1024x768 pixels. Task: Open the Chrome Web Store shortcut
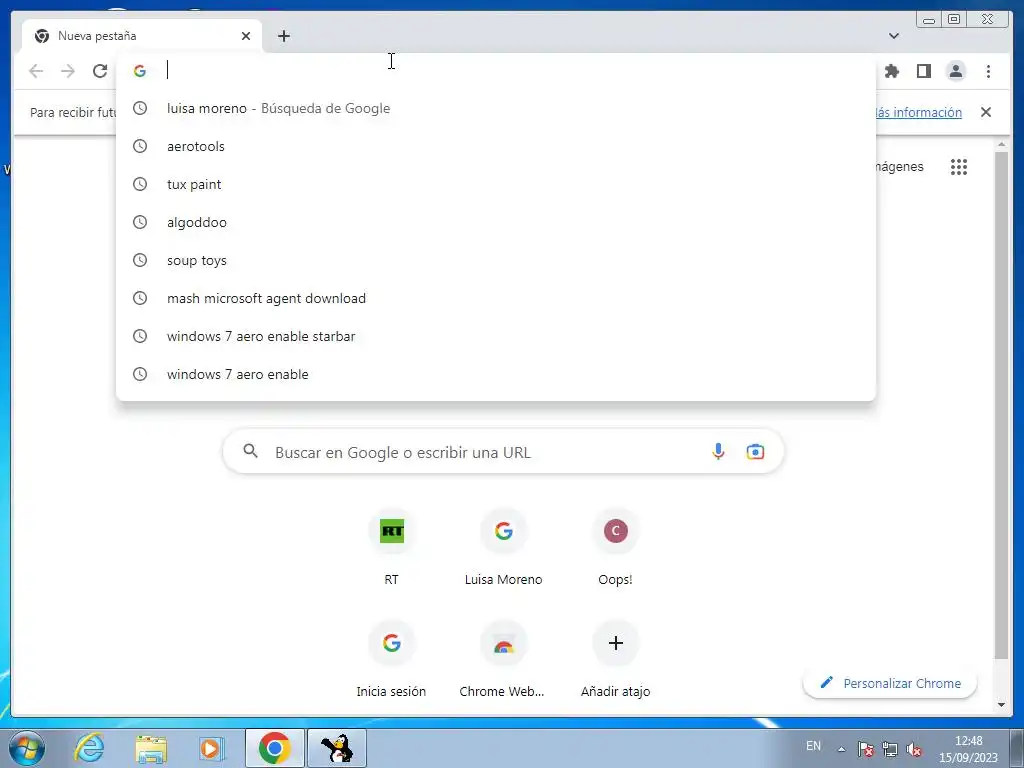(503, 661)
